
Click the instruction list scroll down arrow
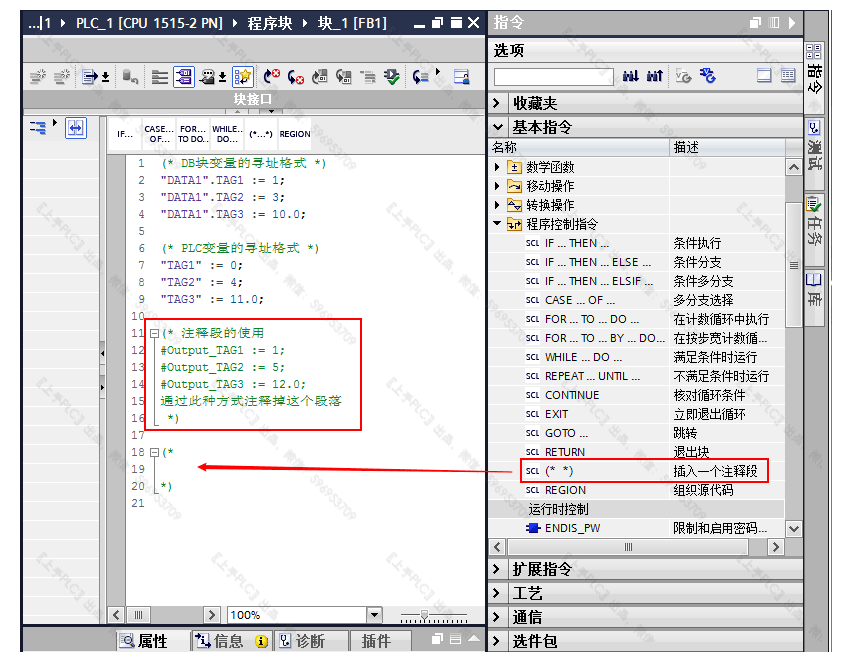pos(794,528)
